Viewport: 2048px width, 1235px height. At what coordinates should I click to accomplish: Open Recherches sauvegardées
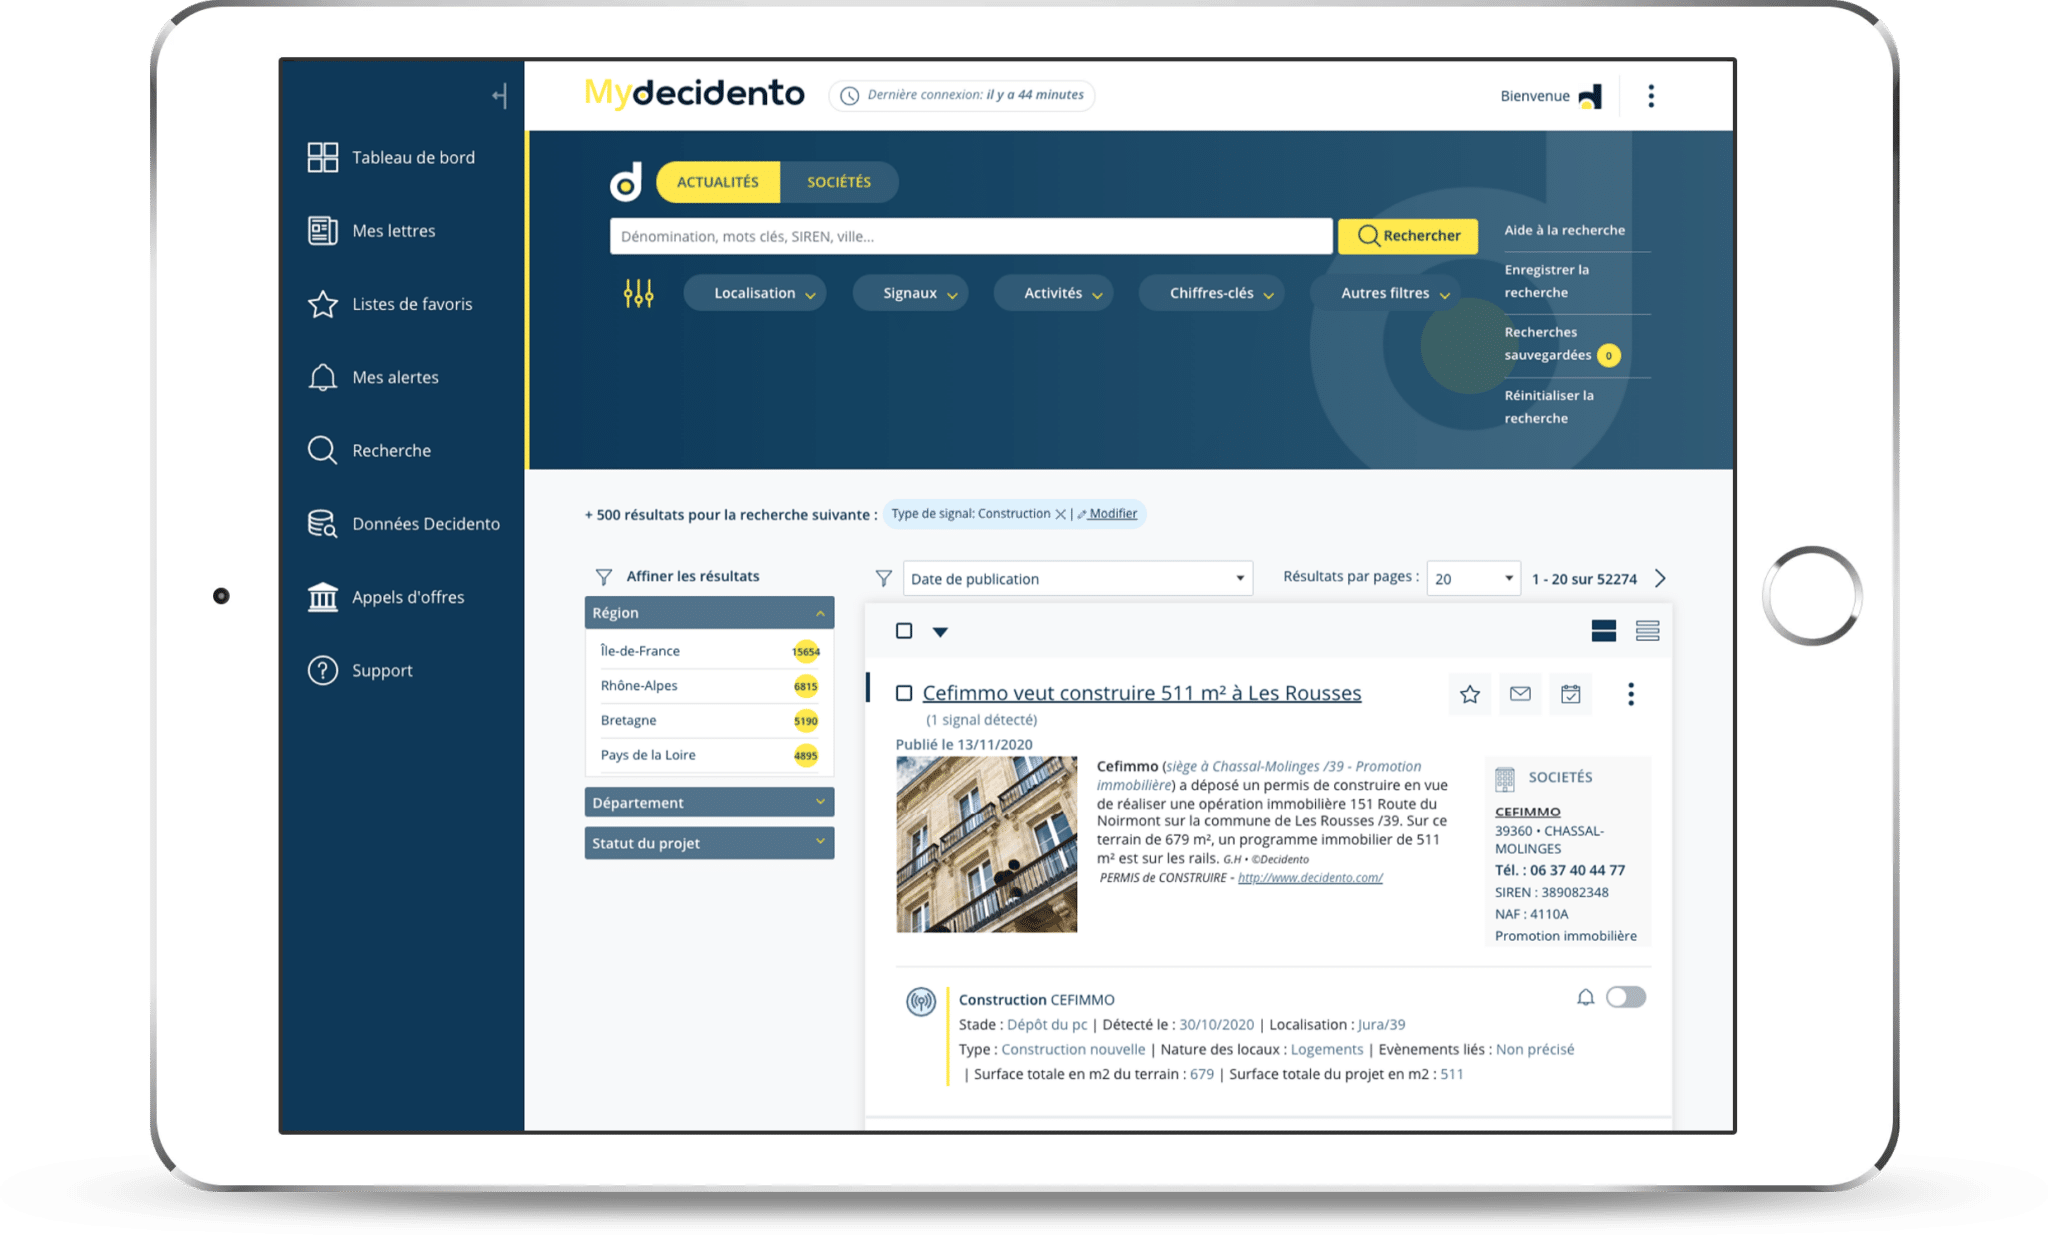[1548, 343]
